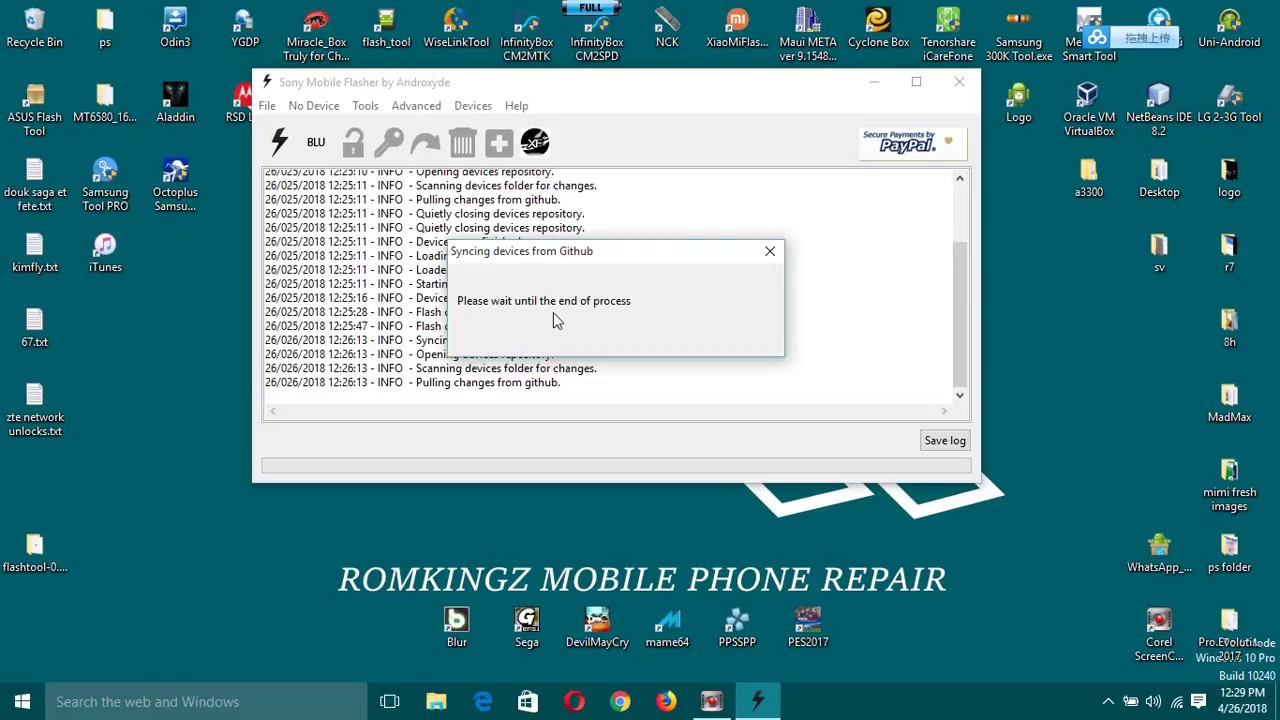This screenshot has width=1280, height=720.
Task: Open the Advanced menu
Action: click(416, 106)
